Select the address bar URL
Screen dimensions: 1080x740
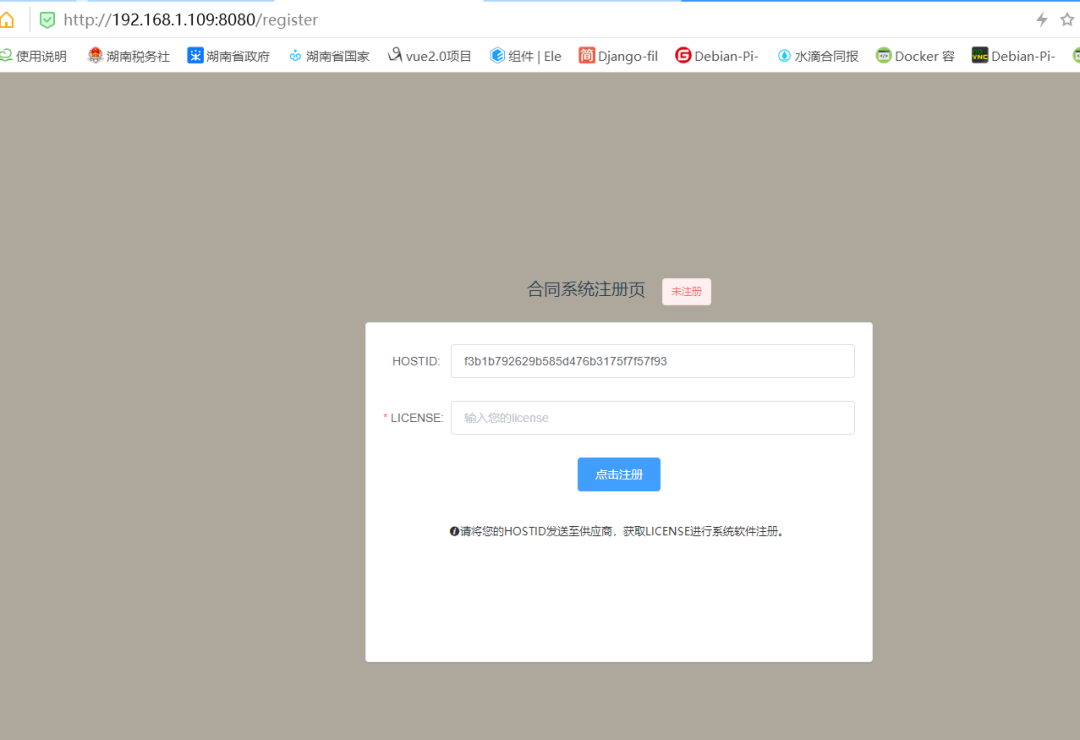(x=191, y=20)
